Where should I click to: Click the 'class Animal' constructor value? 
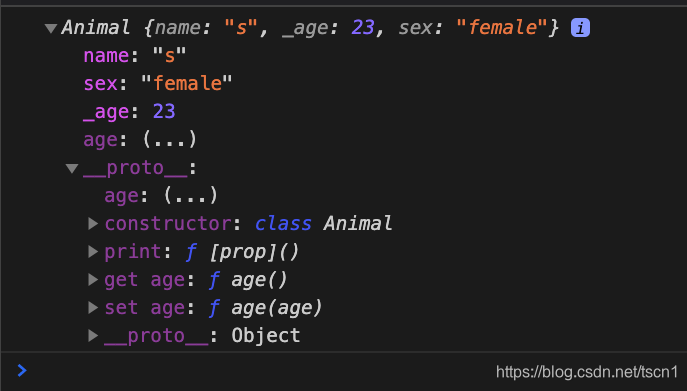[323, 224]
